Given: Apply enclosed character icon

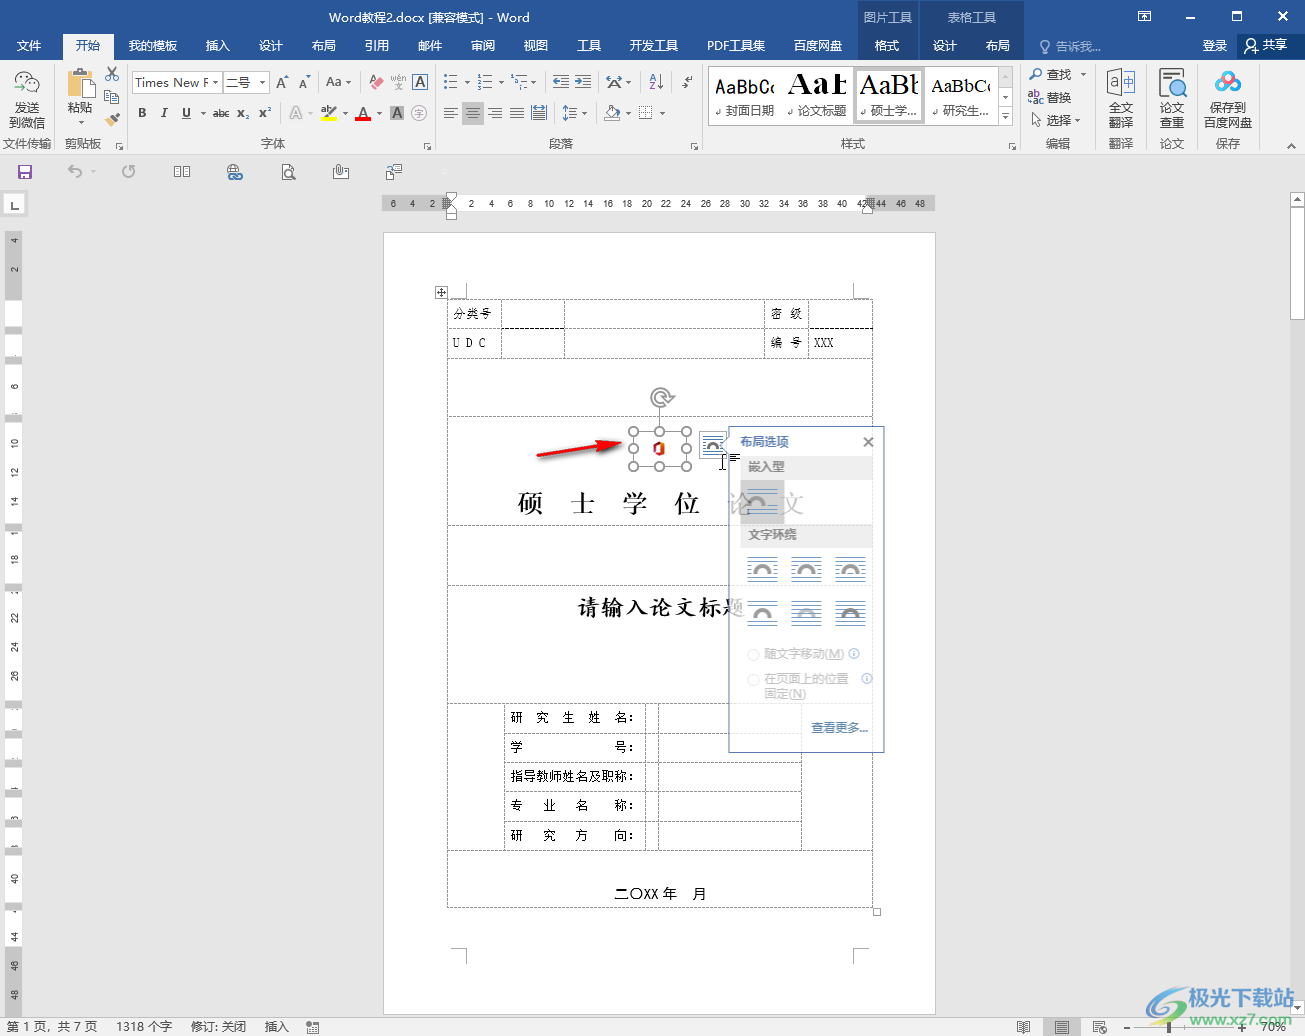Looking at the screenshot, I should [x=419, y=113].
